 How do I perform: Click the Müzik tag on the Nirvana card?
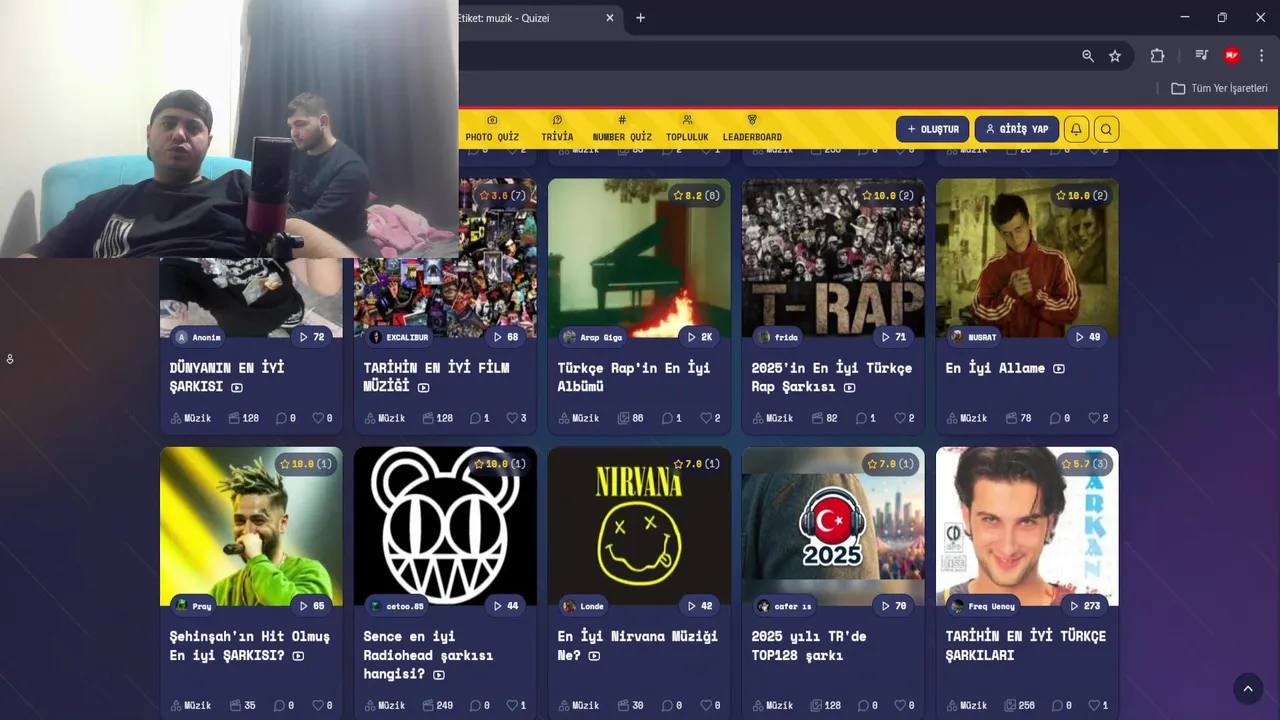(x=578, y=705)
